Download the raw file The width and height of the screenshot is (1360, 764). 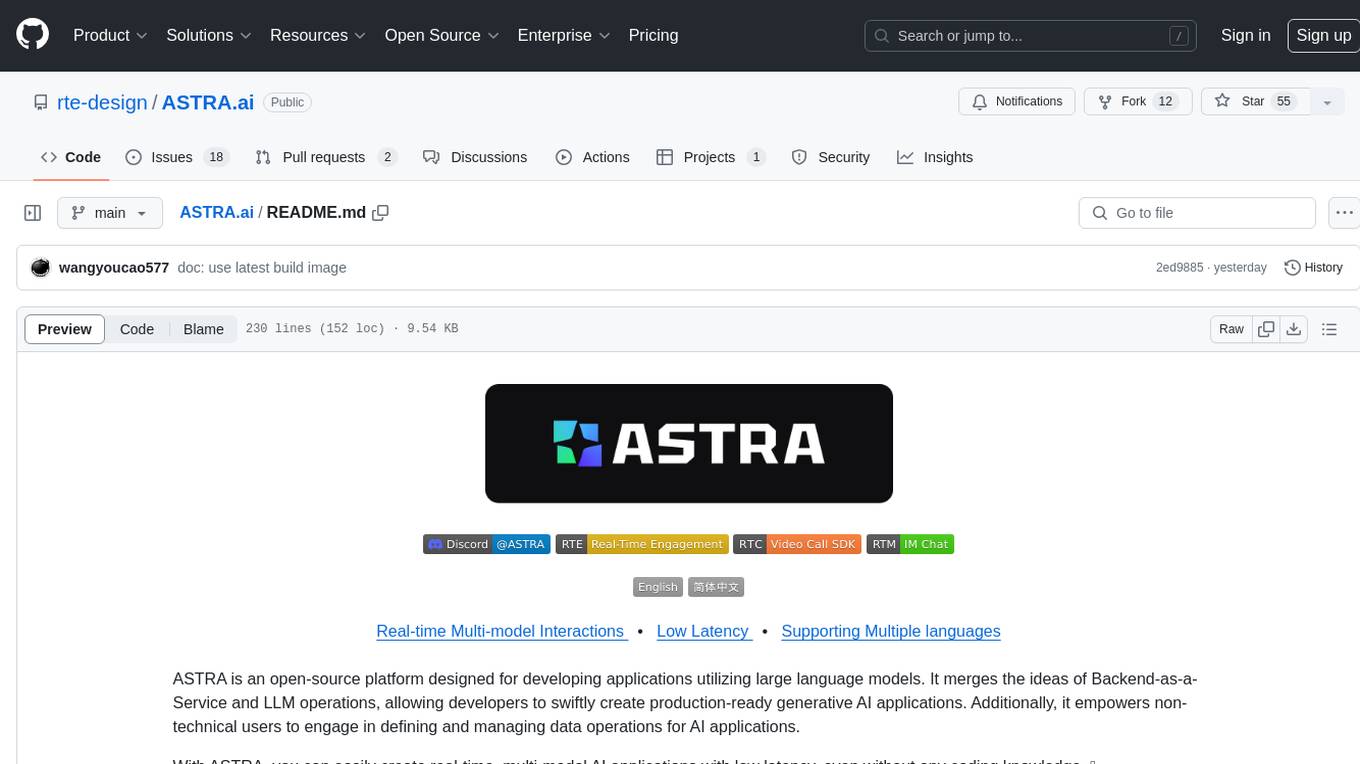[x=1293, y=329]
